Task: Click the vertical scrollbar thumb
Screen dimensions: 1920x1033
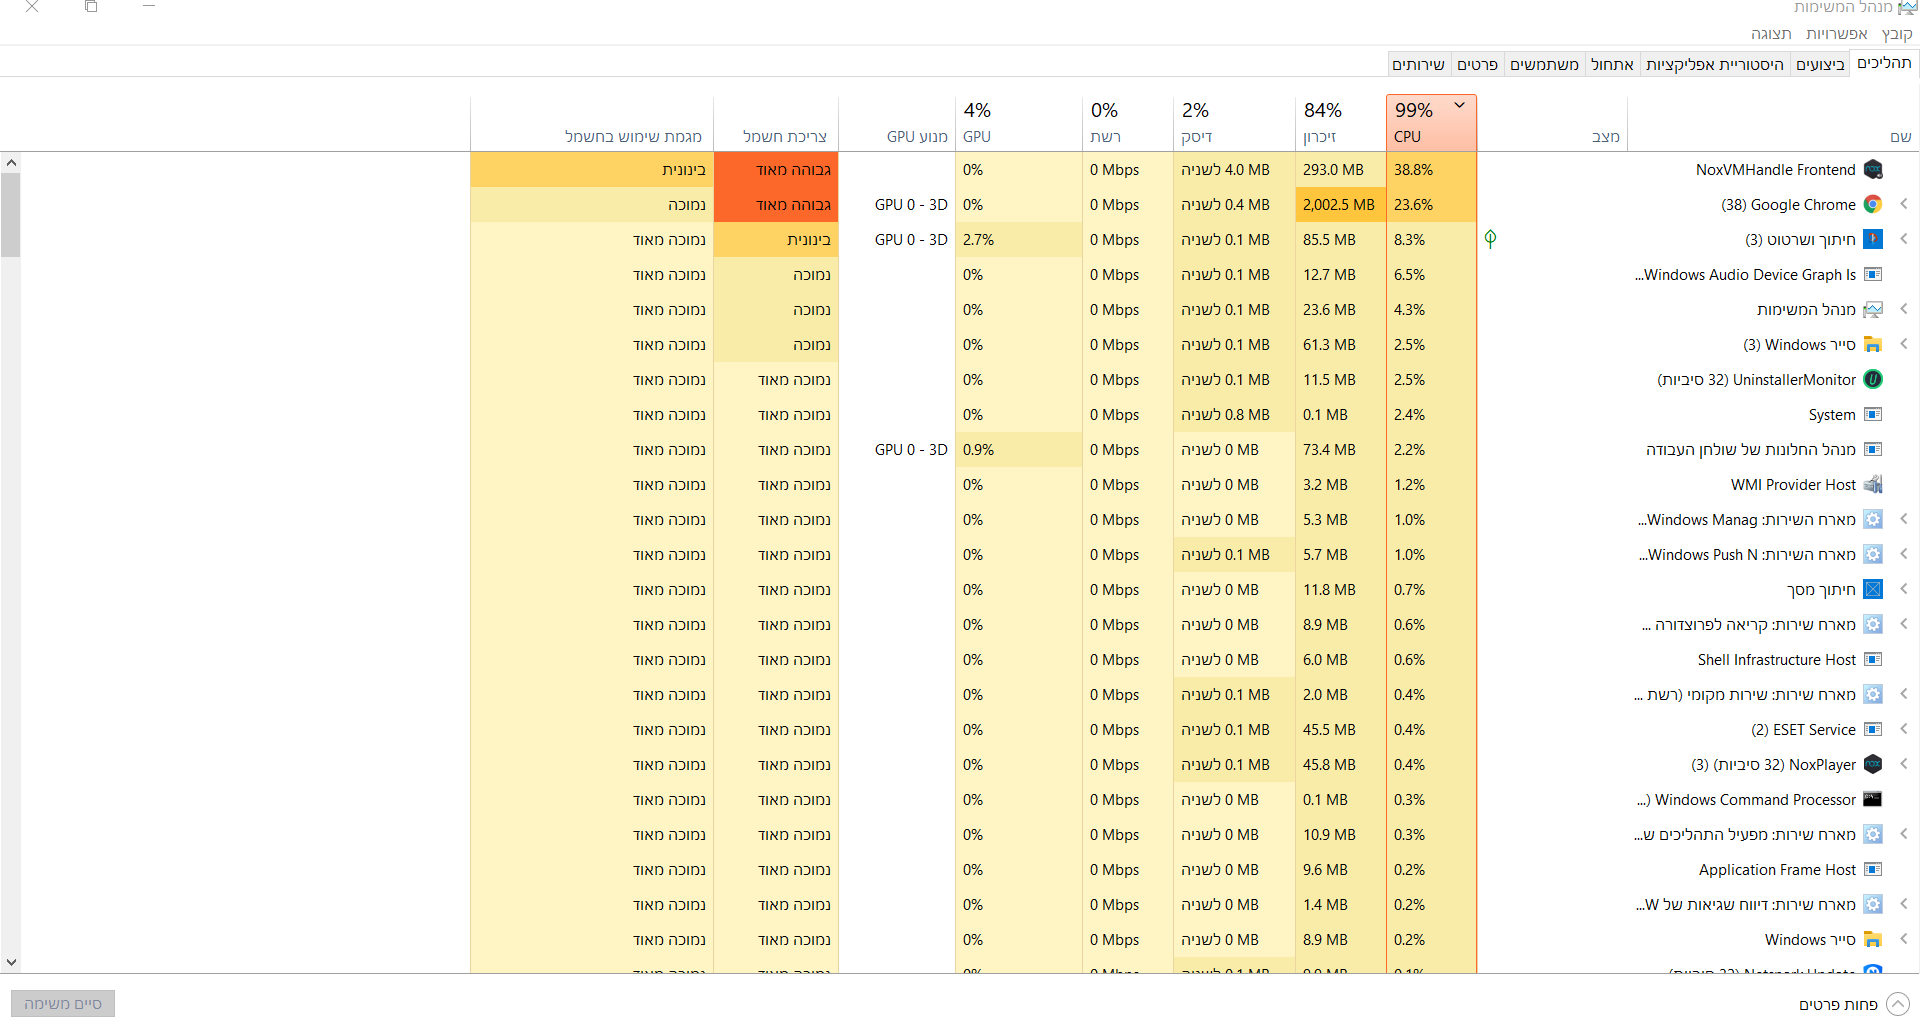Action: (x=11, y=215)
